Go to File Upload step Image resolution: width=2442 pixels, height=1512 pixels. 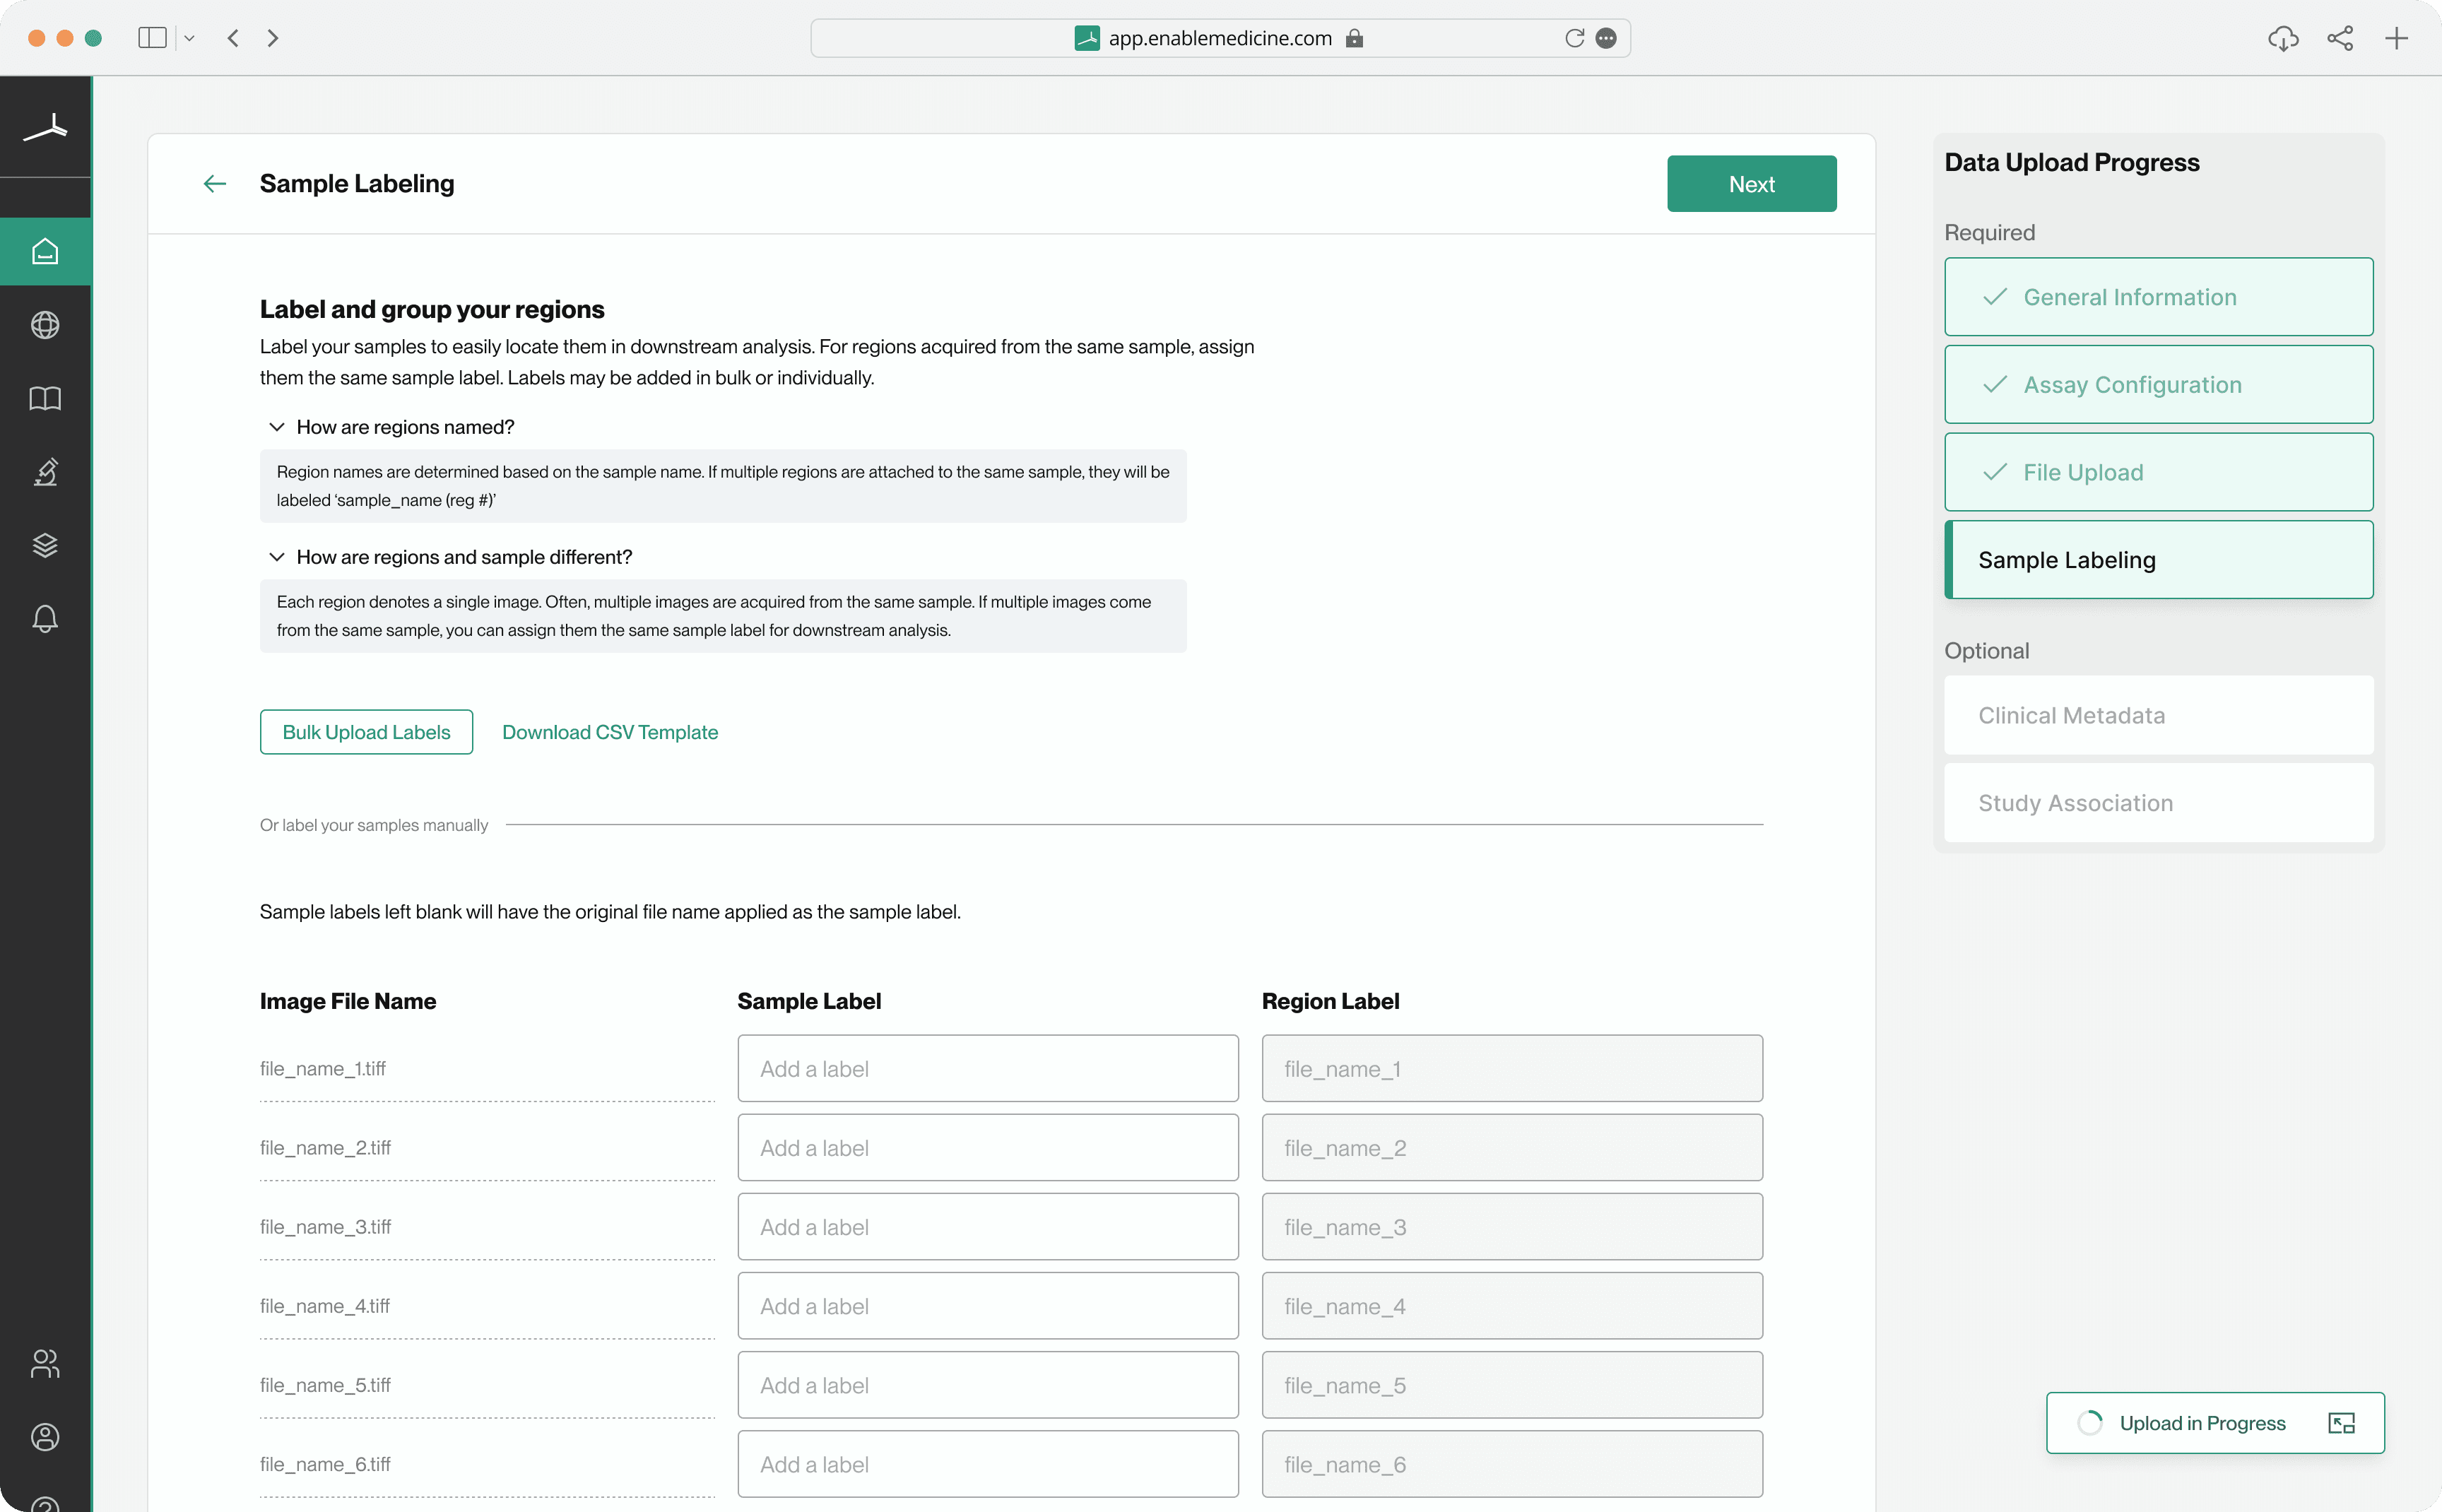(2158, 472)
